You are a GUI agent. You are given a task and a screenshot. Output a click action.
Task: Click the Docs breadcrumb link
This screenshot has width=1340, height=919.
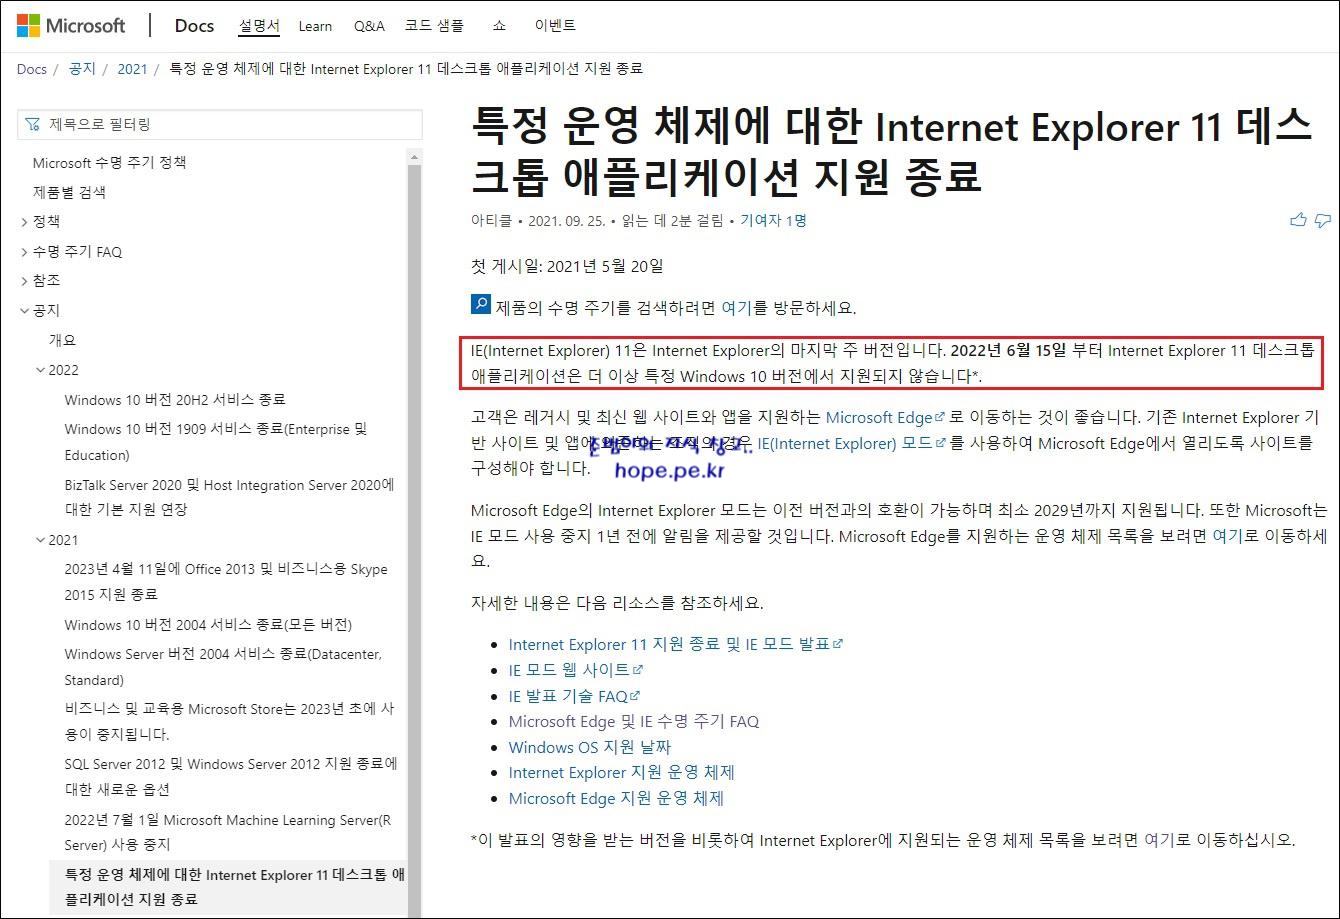[x=32, y=69]
